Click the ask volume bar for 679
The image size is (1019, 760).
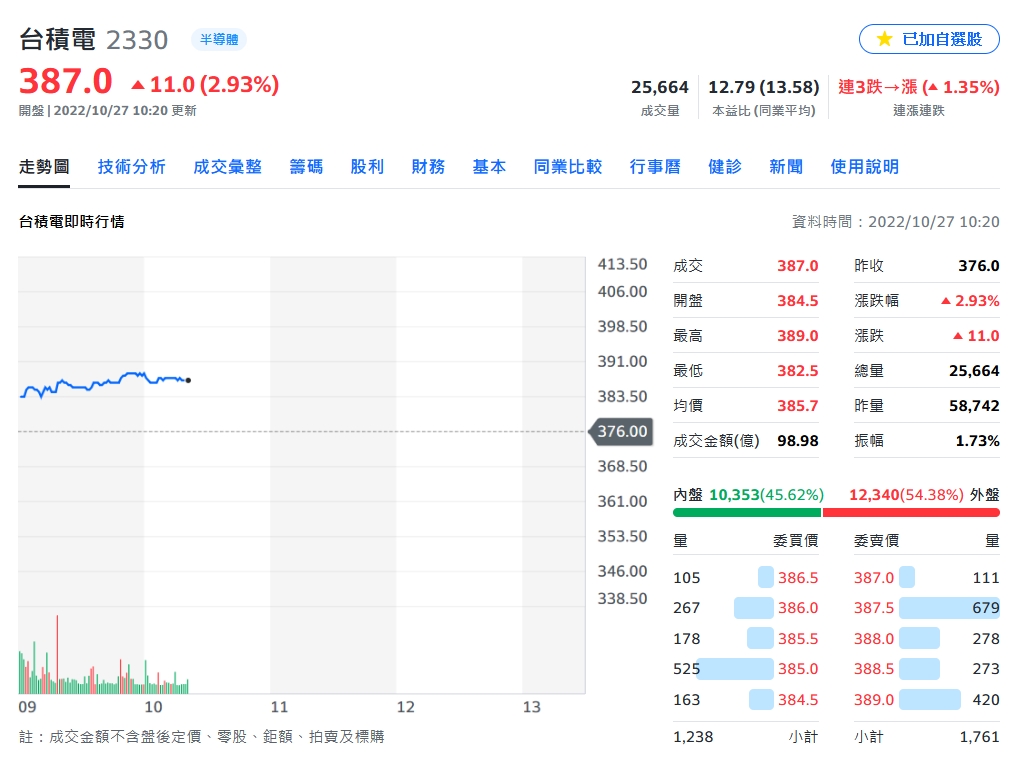(x=949, y=608)
